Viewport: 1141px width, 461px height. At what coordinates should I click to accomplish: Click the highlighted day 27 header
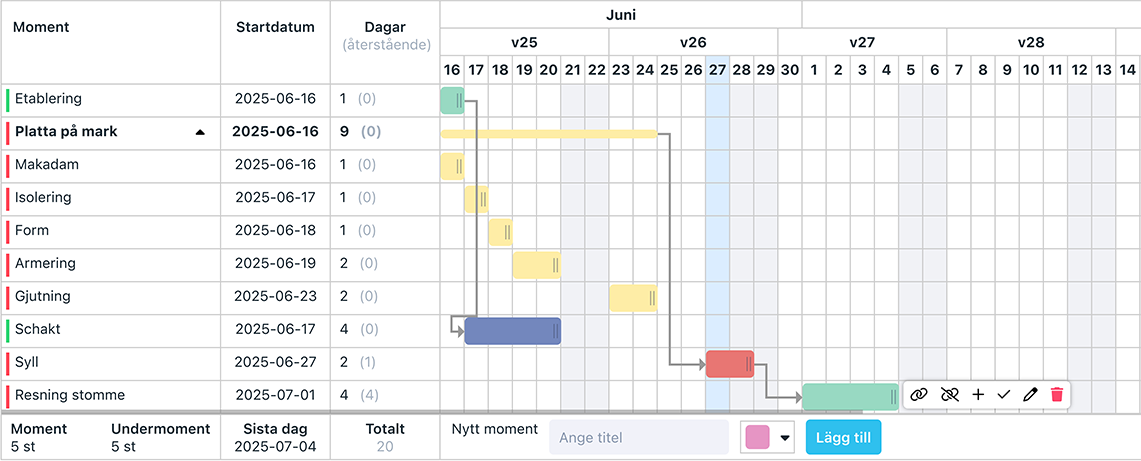click(x=717, y=71)
